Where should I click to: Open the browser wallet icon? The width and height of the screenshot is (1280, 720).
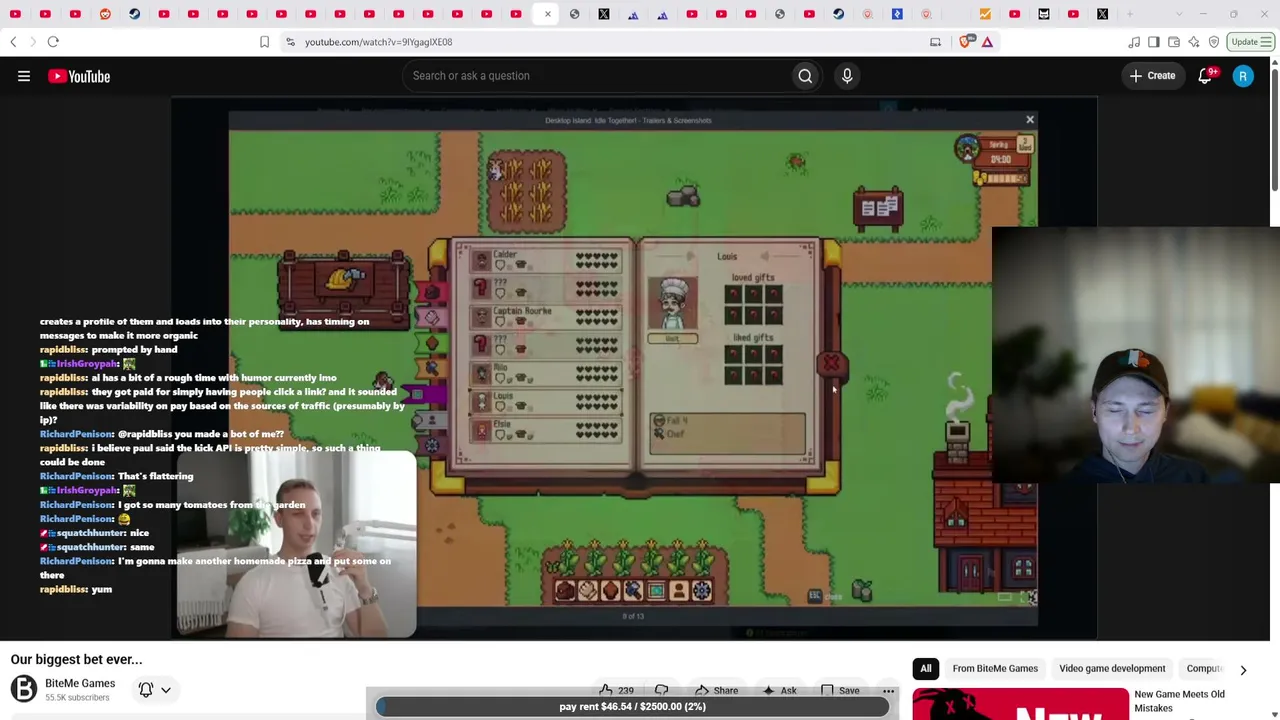coord(1174,42)
